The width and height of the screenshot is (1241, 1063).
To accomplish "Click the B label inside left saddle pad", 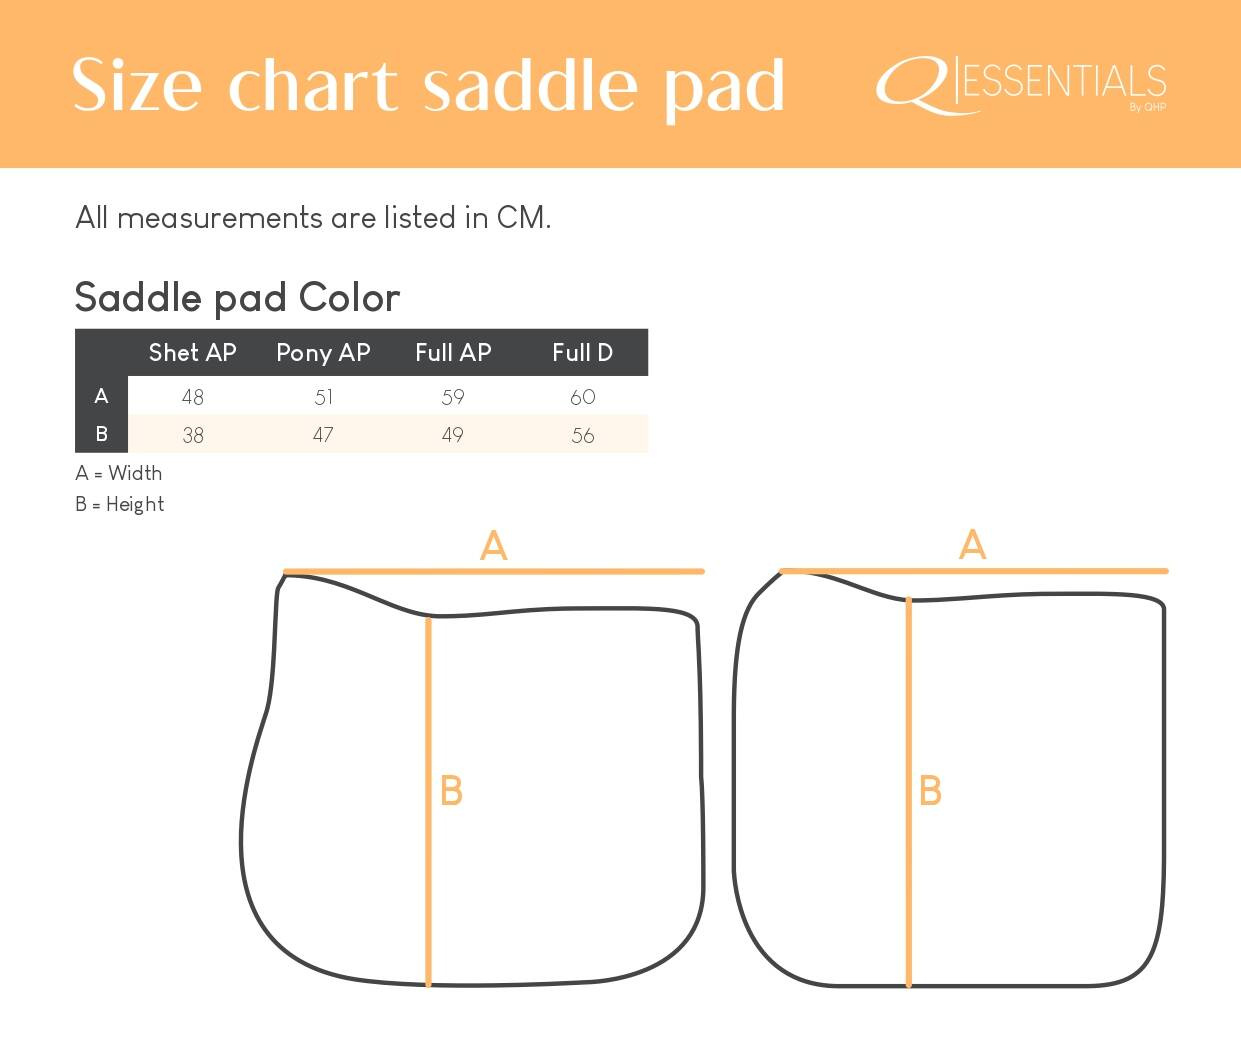I will coord(451,791).
